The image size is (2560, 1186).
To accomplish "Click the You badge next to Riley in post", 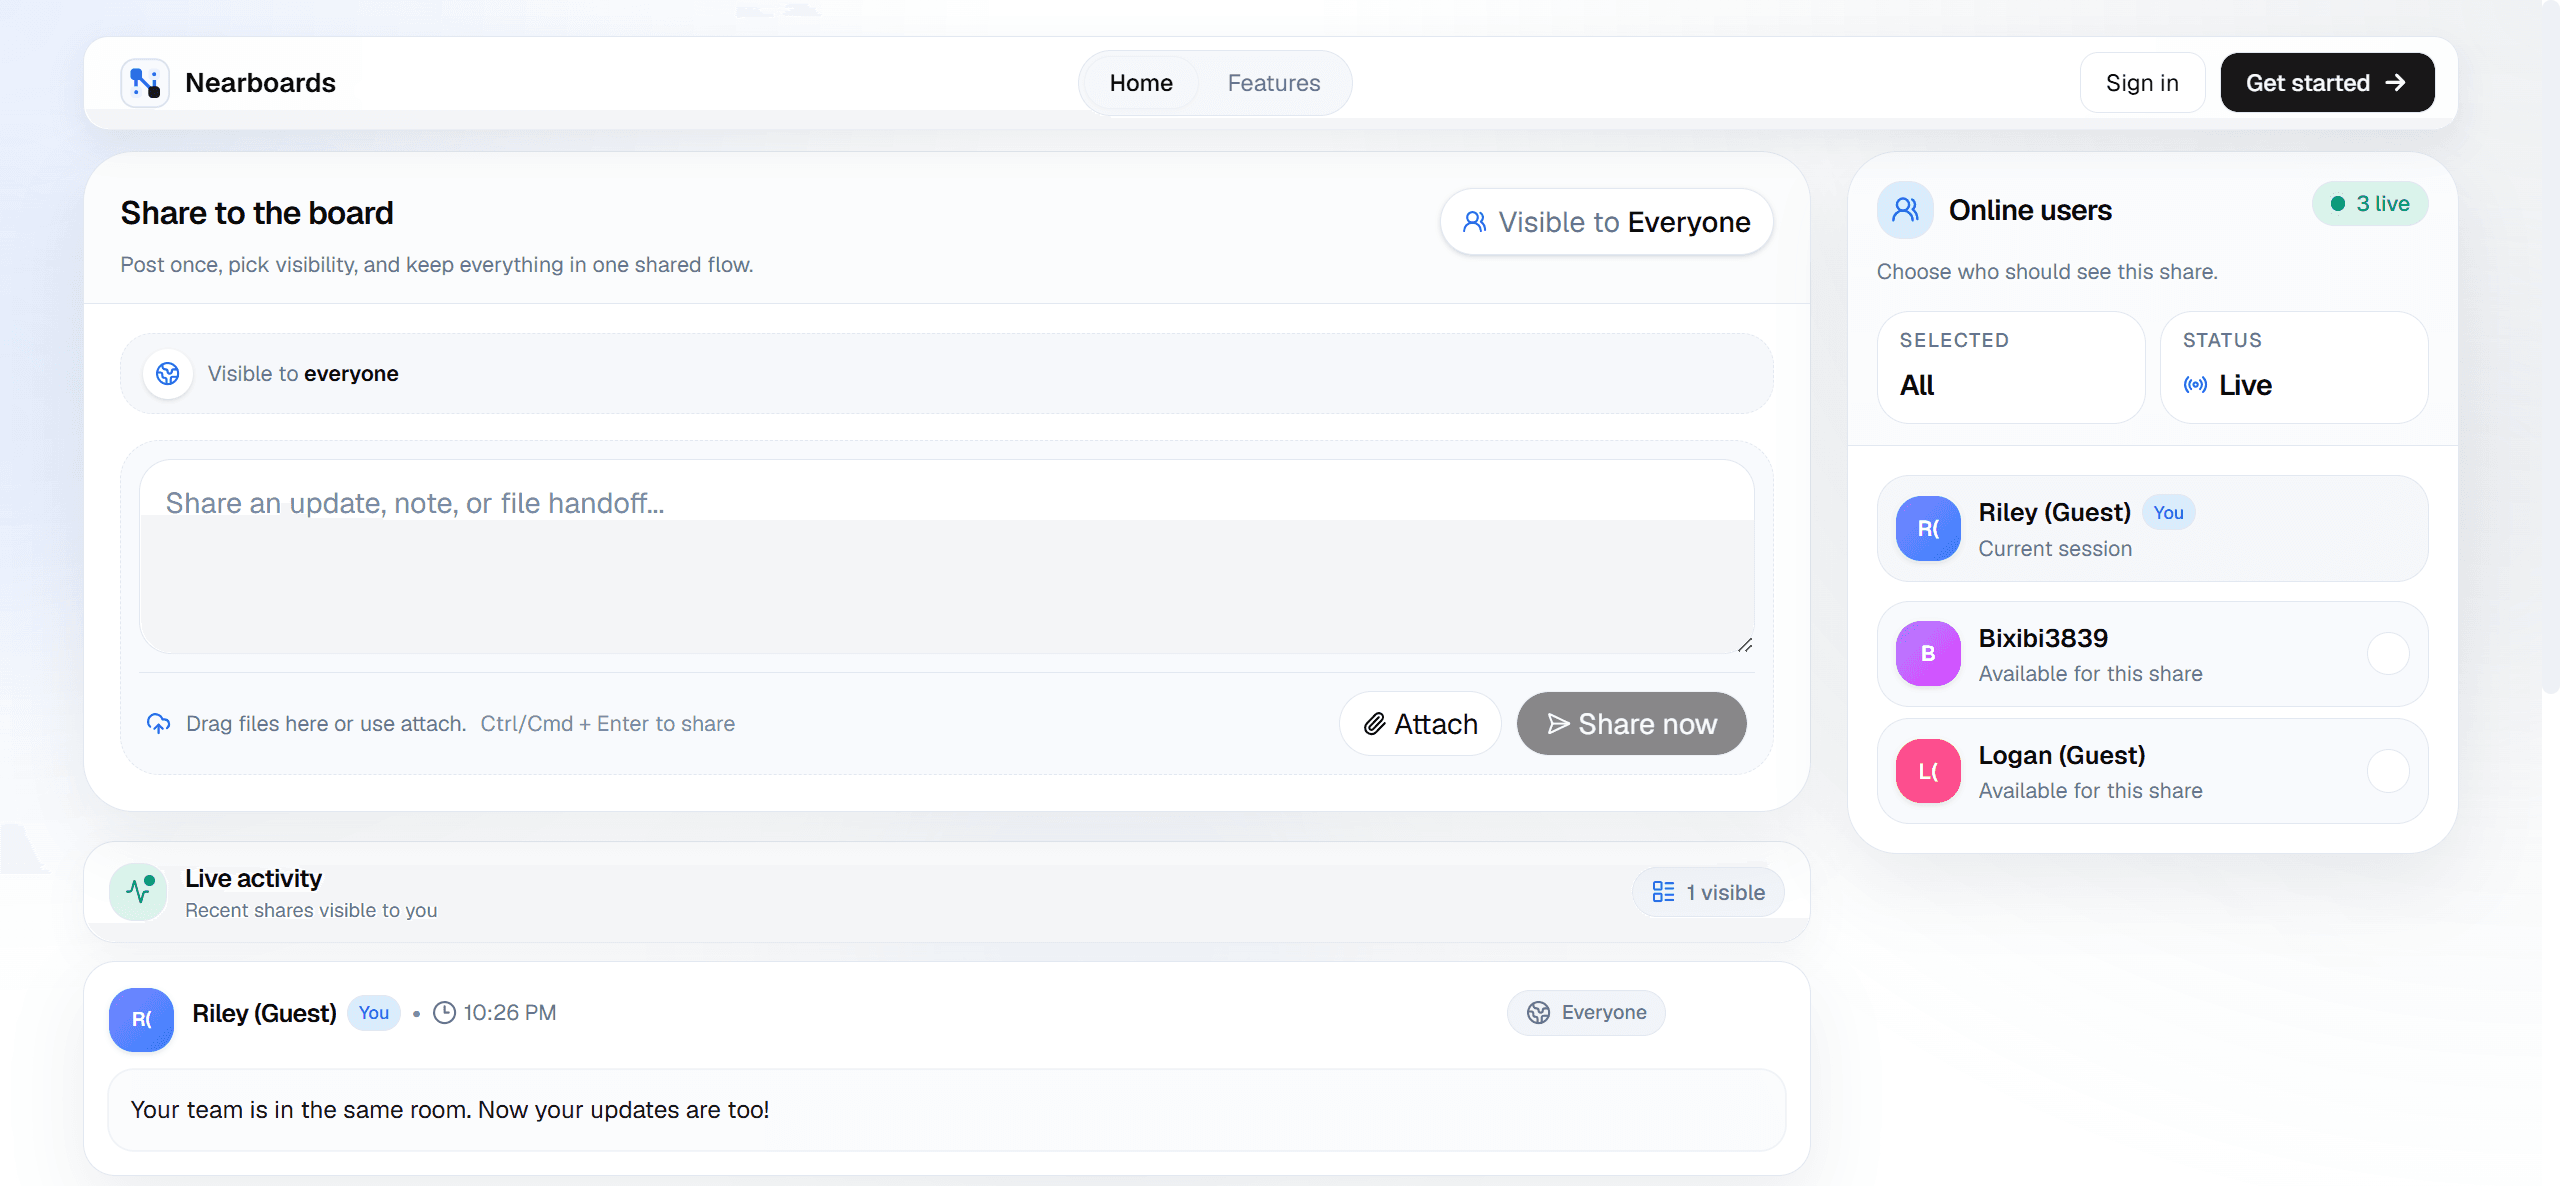I will (374, 1013).
